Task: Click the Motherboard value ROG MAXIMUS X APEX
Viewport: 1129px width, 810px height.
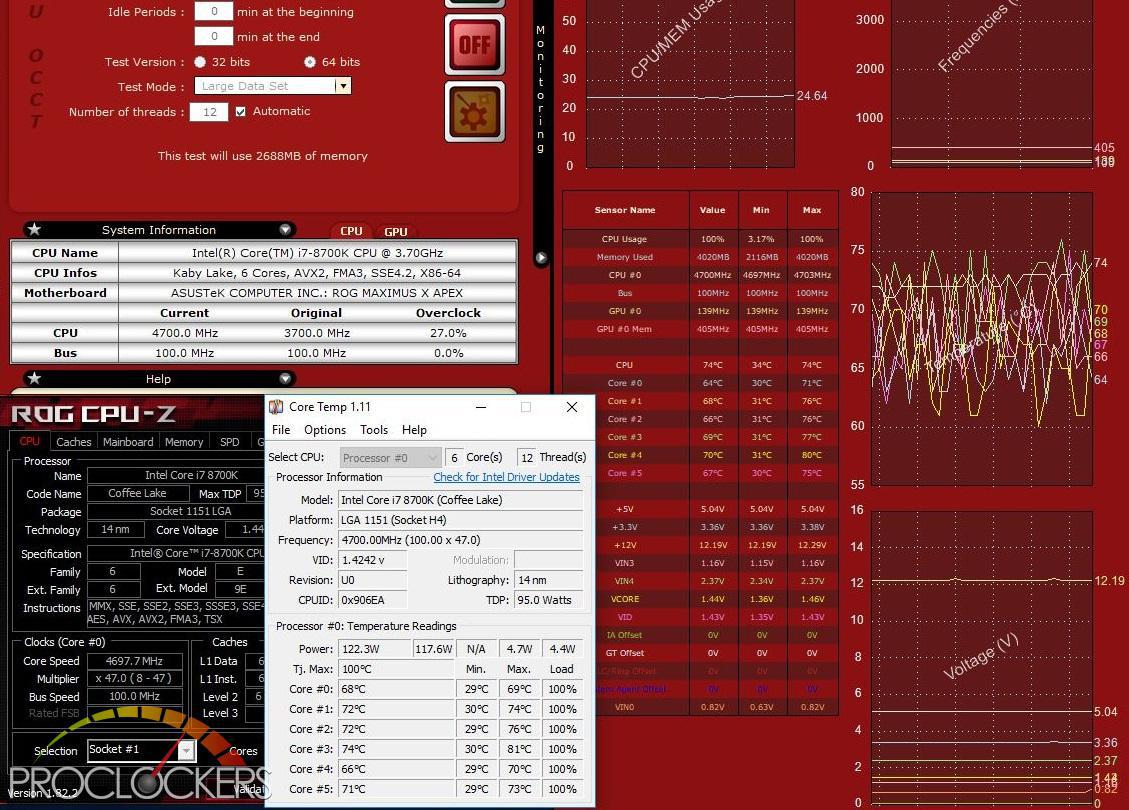Action: pos(317,293)
